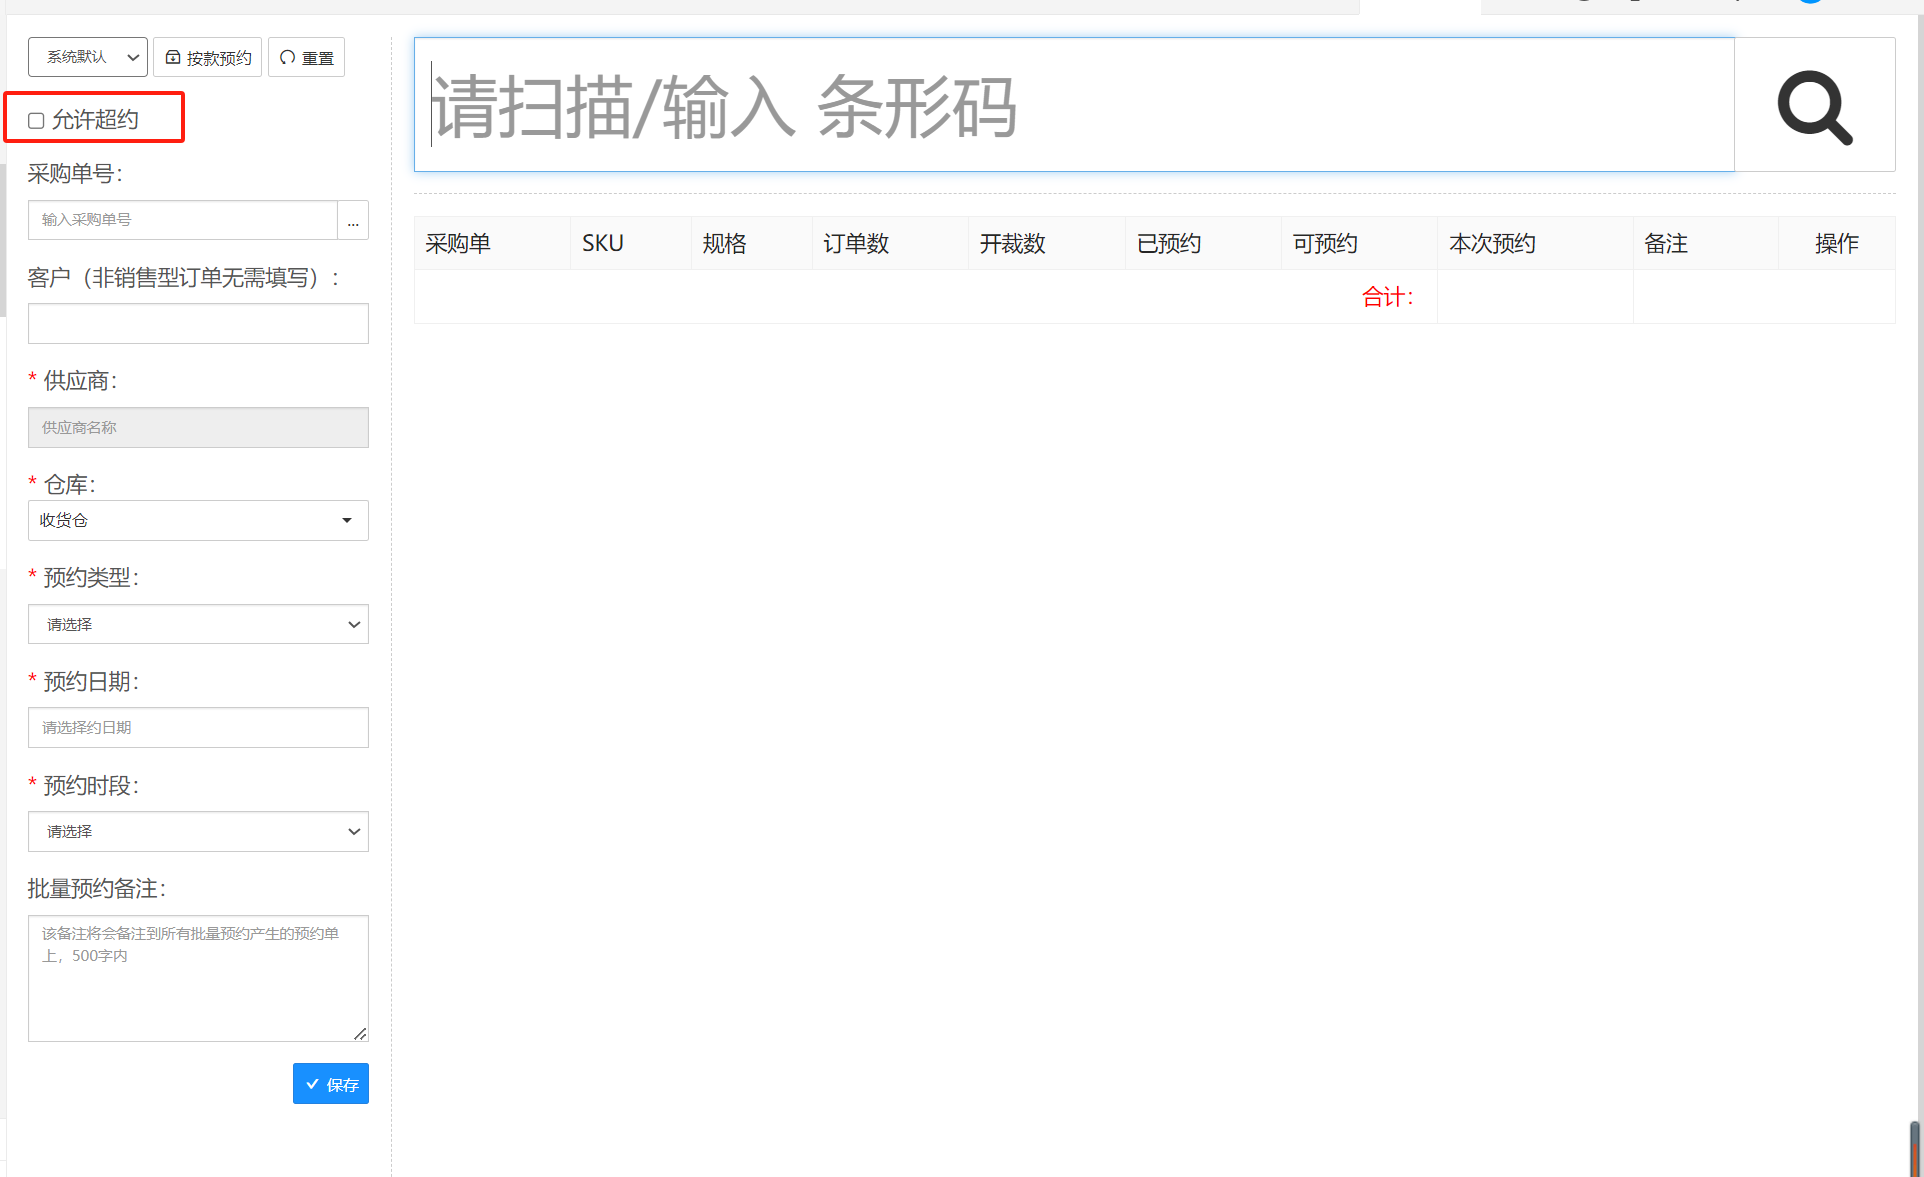Image resolution: width=1924 pixels, height=1177 pixels.
Task: Click the 可预约 column header
Action: click(1325, 244)
